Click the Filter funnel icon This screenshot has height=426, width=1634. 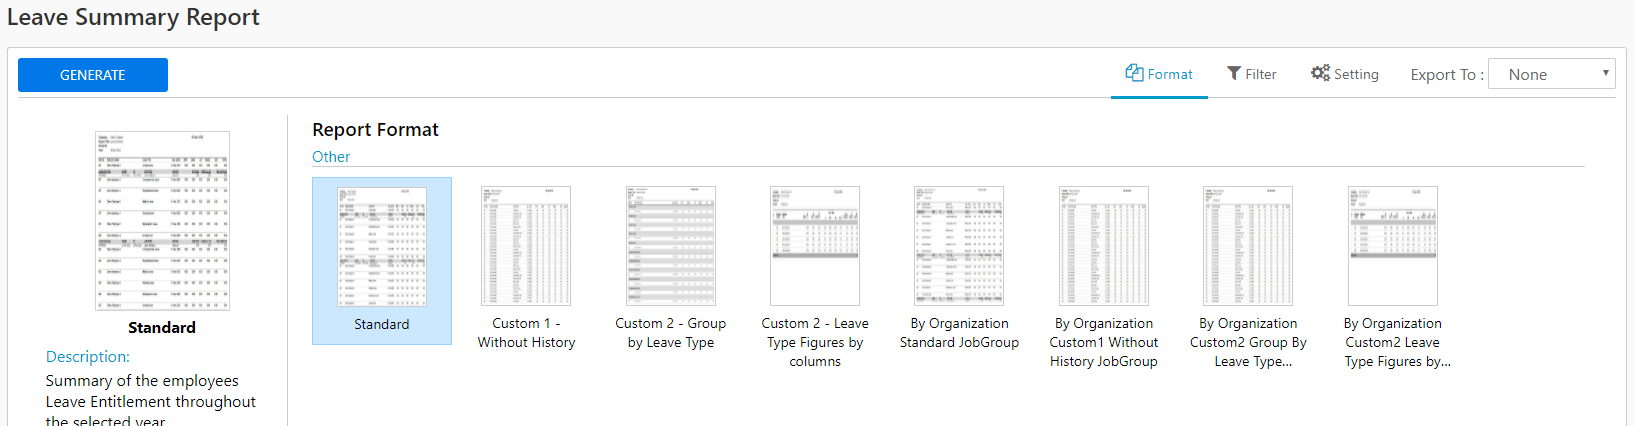(1234, 73)
